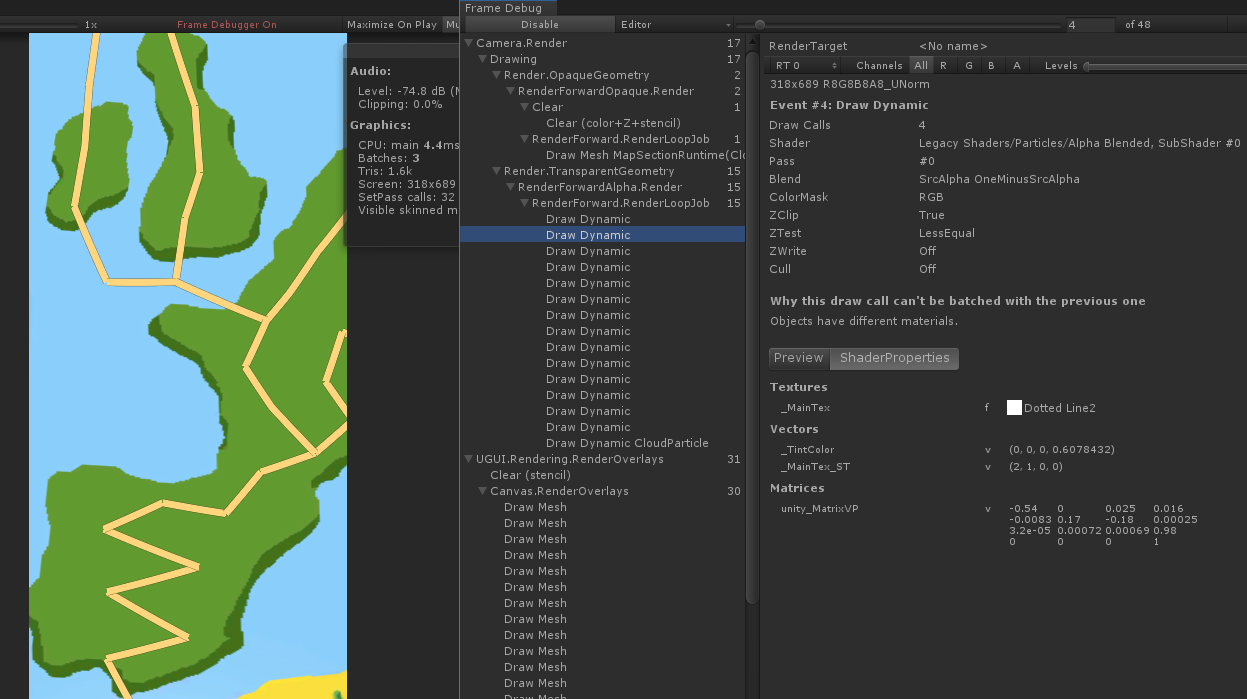This screenshot has height=699, width=1247.
Task: Switch to the Preview tab
Action: tap(798, 358)
